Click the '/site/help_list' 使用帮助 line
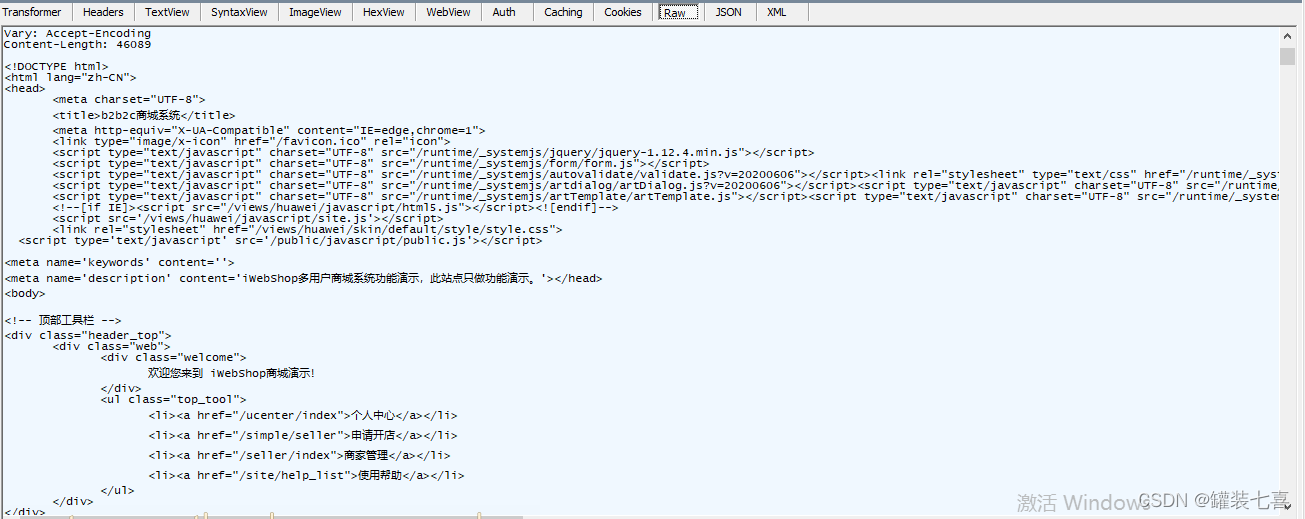This screenshot has height=519, width=1305. pos(306,476)
